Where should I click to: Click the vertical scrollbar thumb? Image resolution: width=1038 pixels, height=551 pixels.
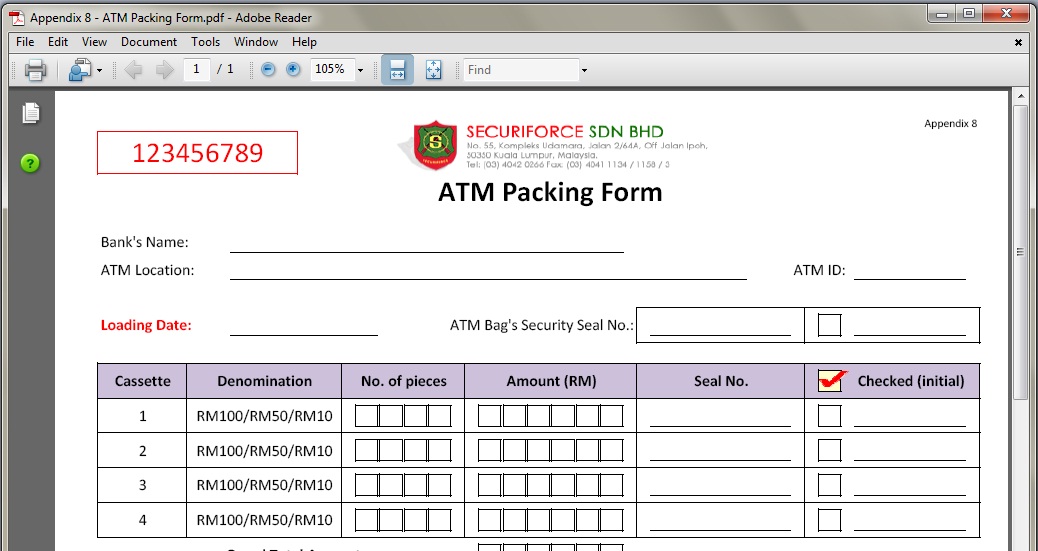(1020, 252)
